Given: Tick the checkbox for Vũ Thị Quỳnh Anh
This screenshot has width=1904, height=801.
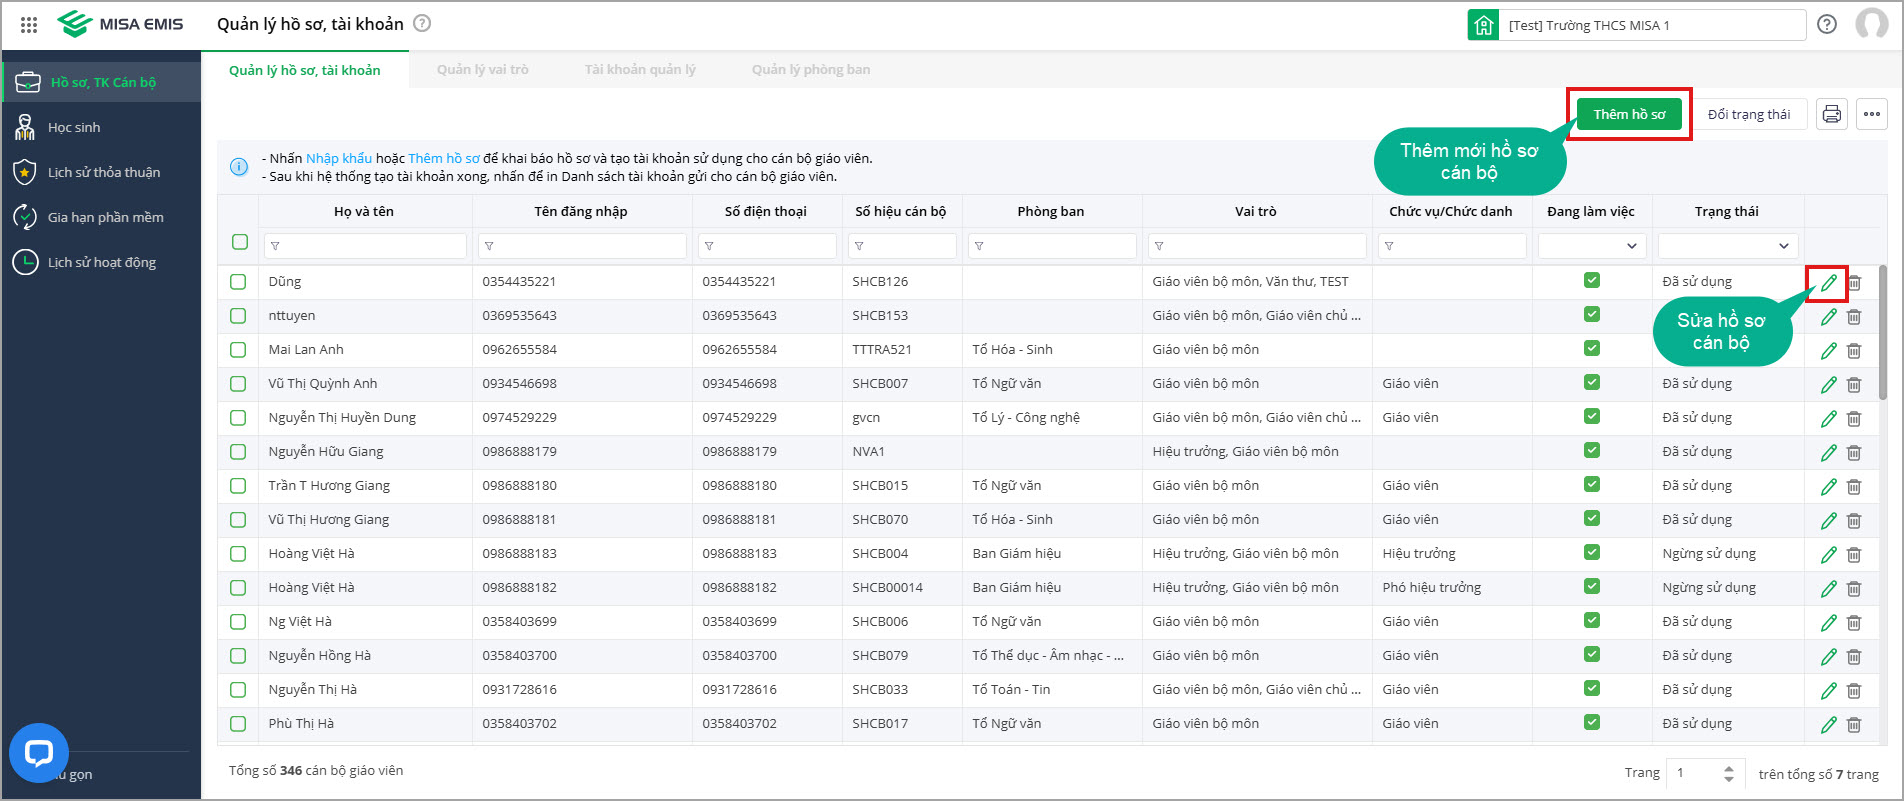Looking at the screenshot, I should [238, 384].
